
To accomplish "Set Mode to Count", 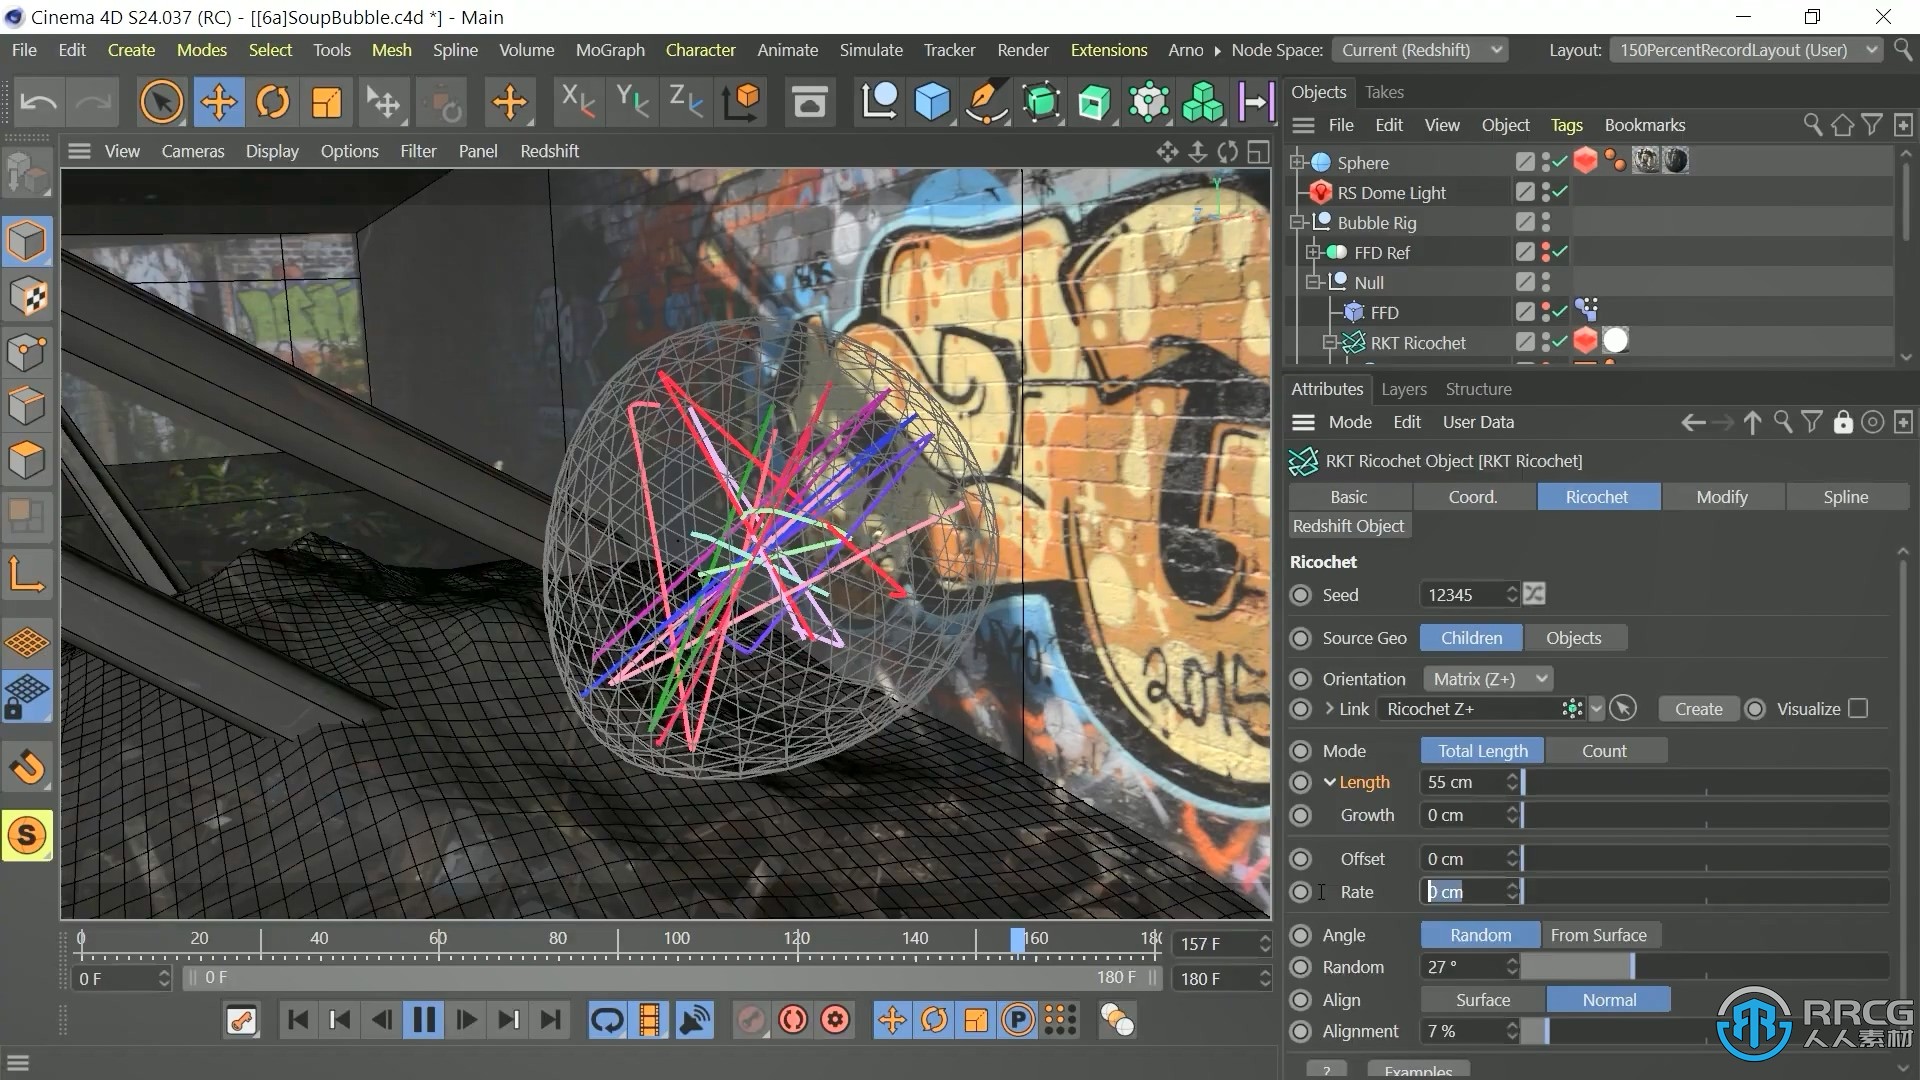I will 1604,751.
